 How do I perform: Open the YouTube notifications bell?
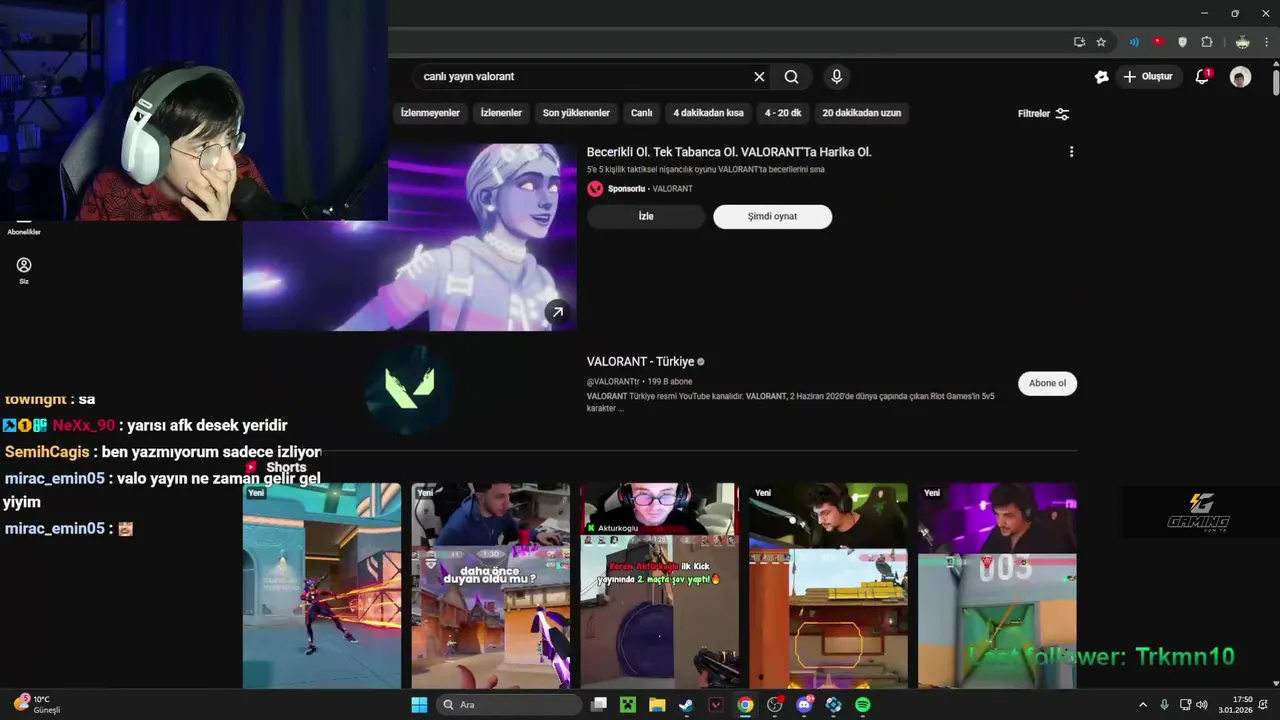[x=1203, y=77]
